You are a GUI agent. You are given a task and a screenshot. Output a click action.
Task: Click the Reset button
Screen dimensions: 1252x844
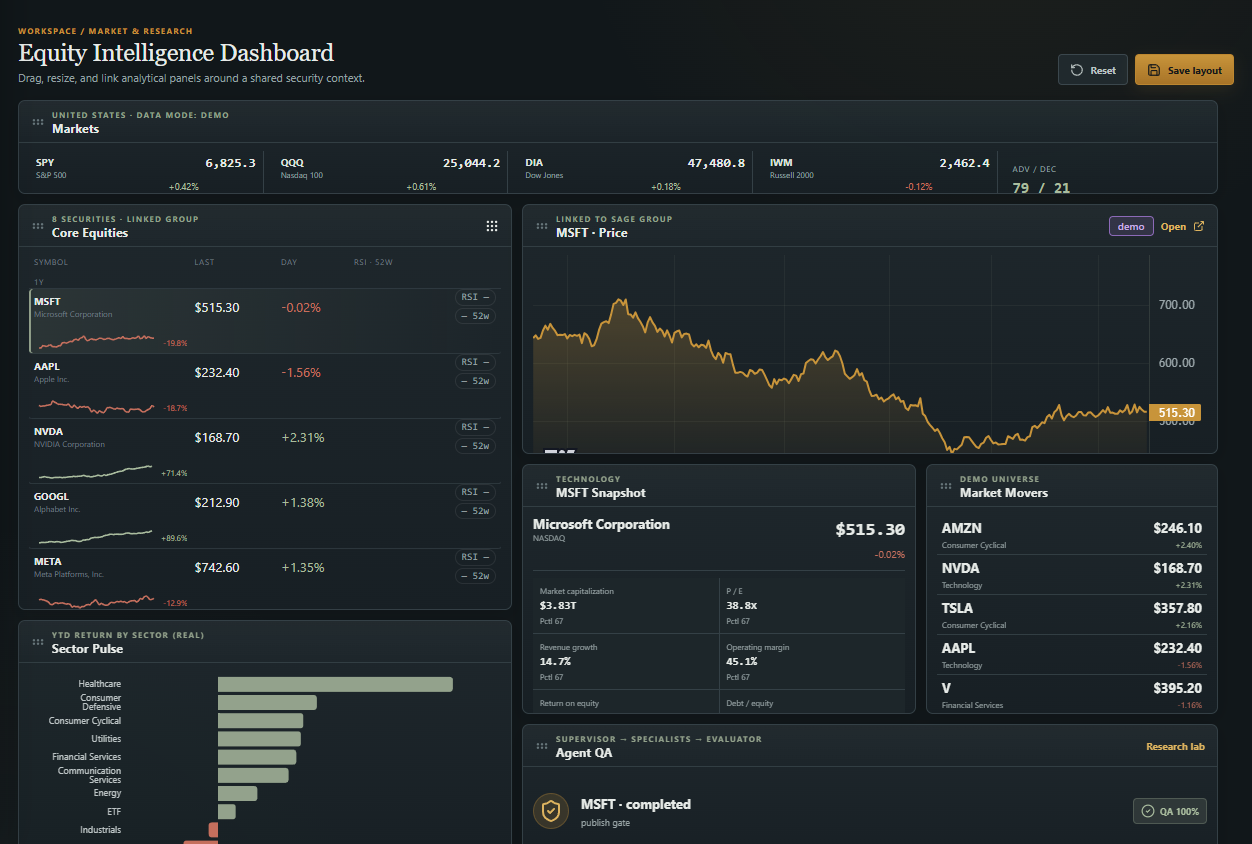click(x=1093, y=70)
